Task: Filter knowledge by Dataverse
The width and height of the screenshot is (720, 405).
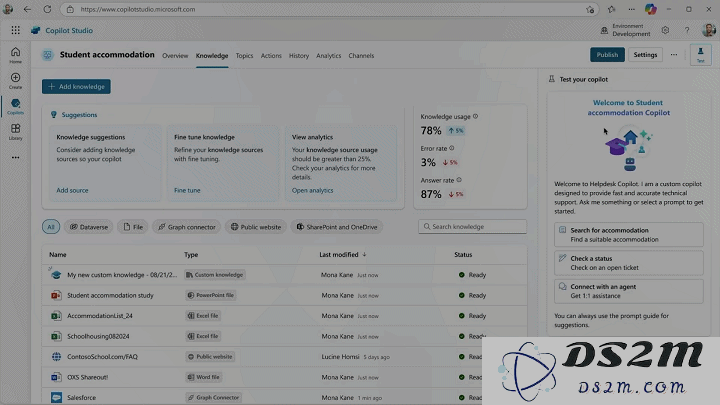Action: coord(89,227)
